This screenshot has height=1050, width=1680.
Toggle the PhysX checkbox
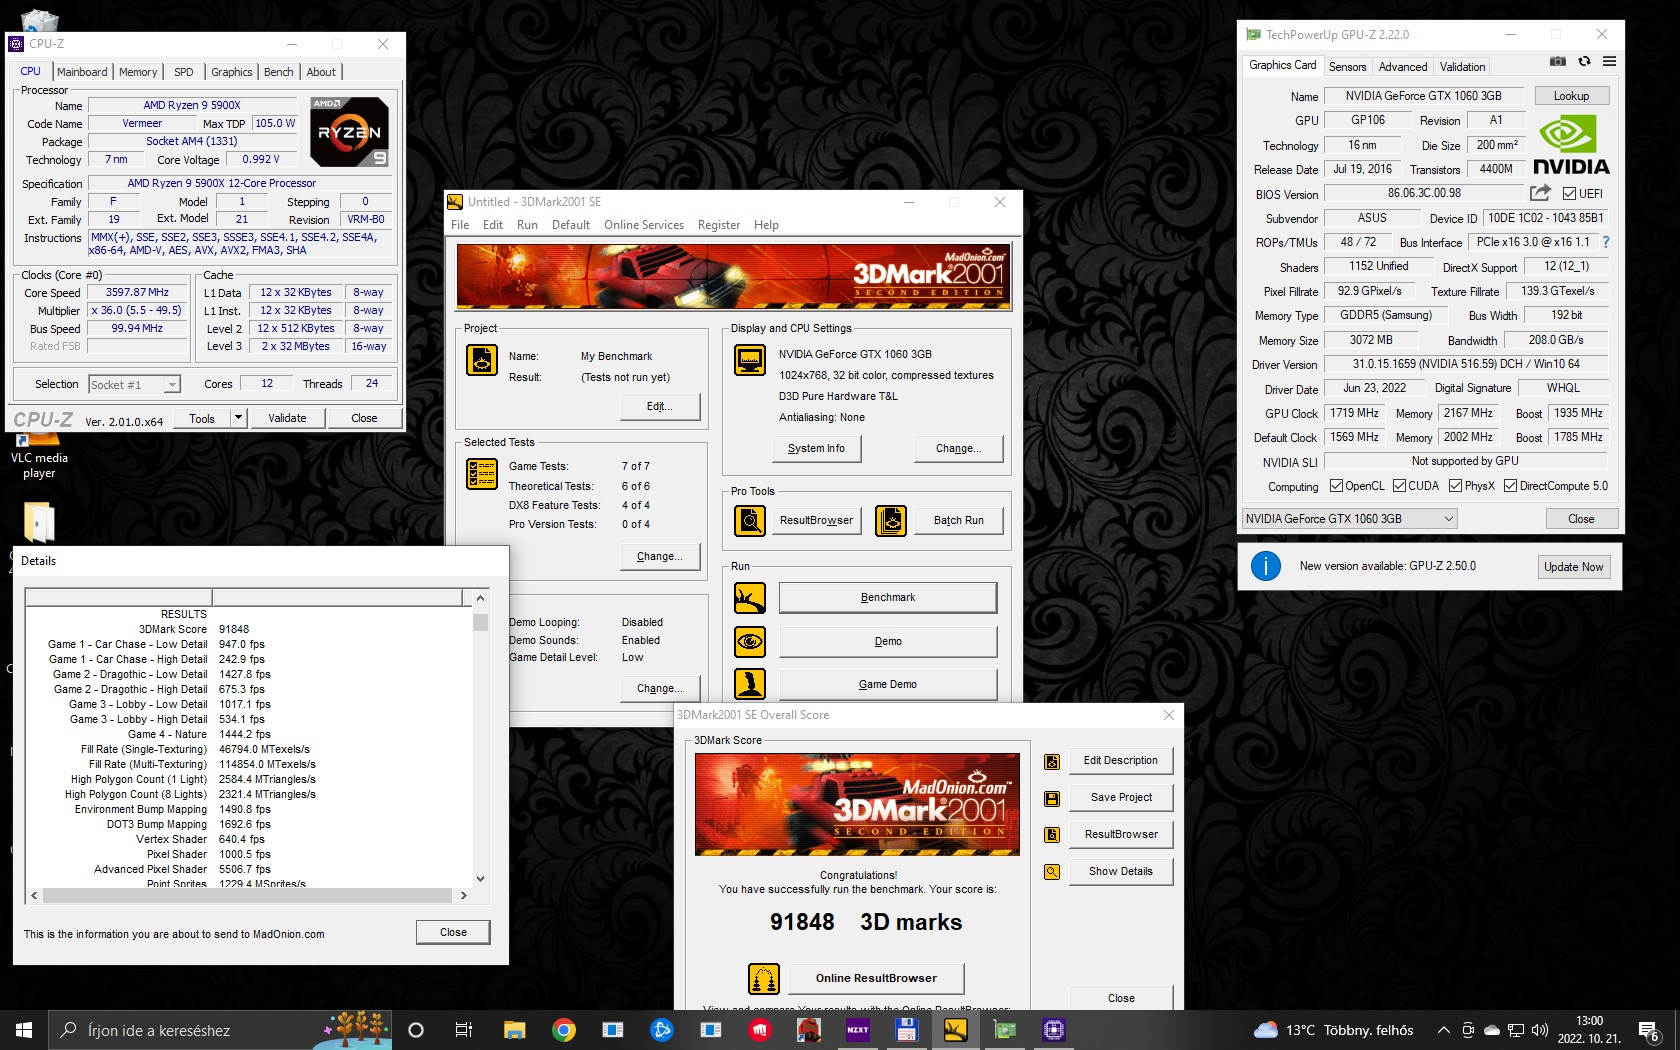point(1456,486)
